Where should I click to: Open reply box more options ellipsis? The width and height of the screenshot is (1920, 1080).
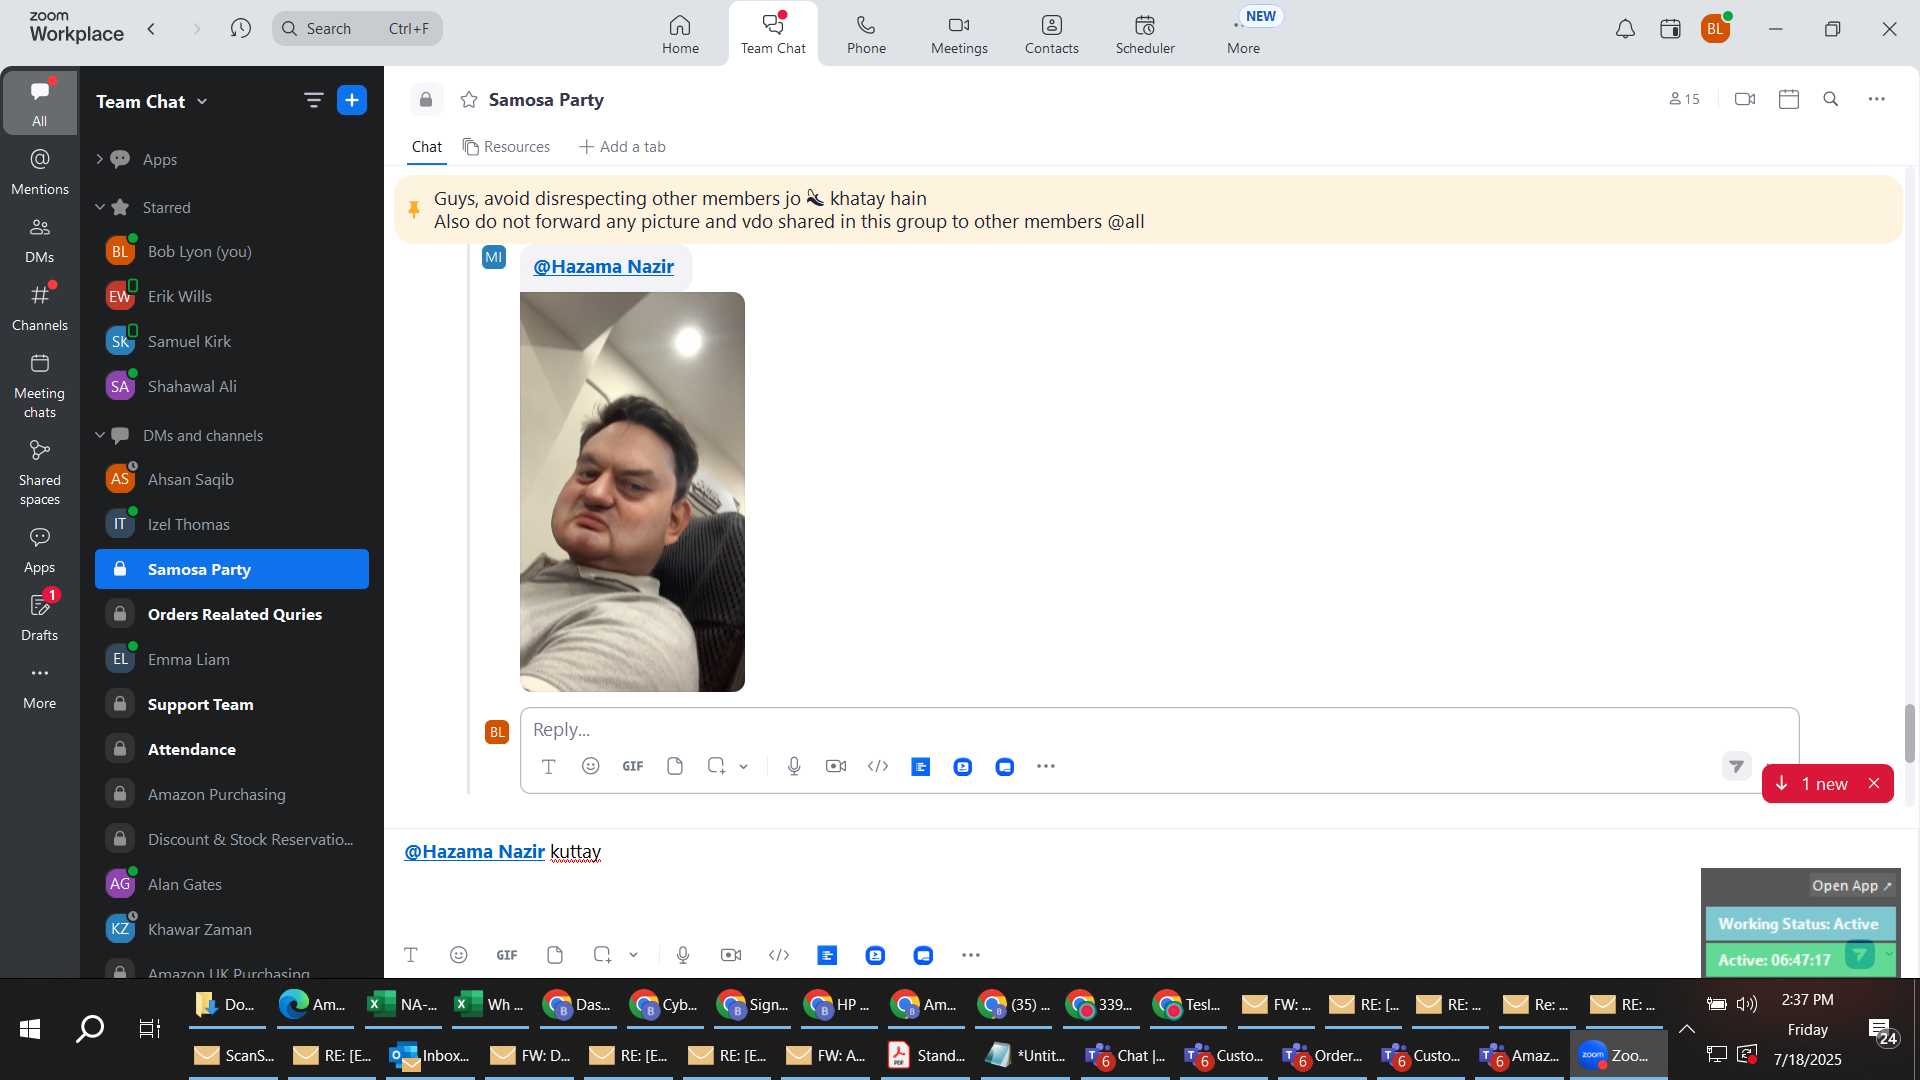(1046, 767)
